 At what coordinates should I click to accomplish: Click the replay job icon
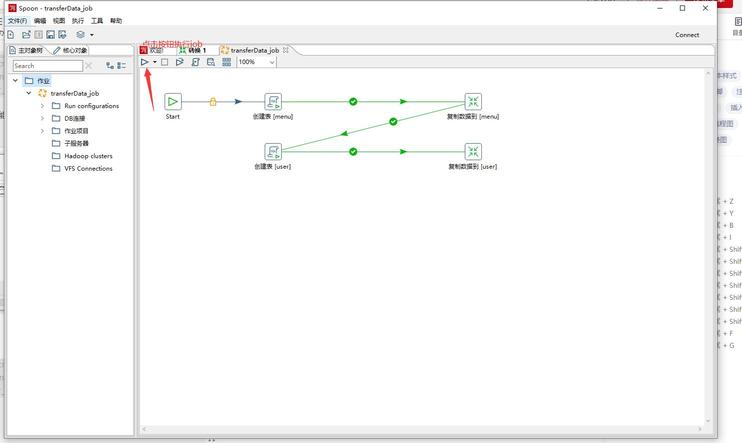point(179,62)
